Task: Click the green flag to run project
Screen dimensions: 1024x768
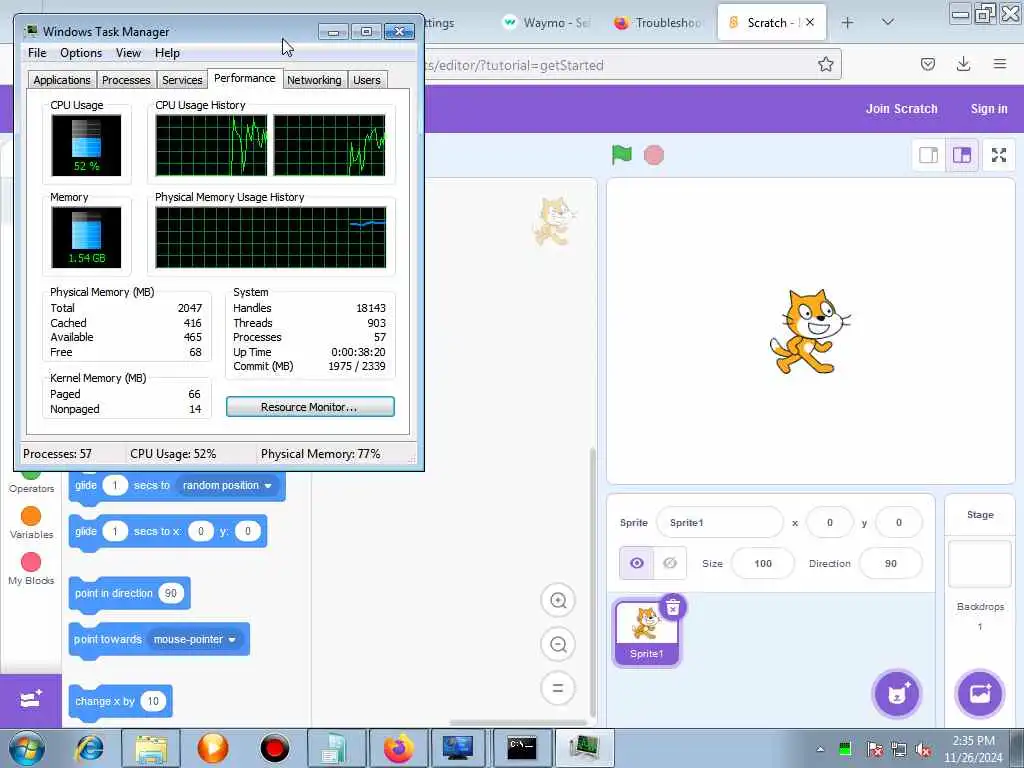Action: coord(622,155)
